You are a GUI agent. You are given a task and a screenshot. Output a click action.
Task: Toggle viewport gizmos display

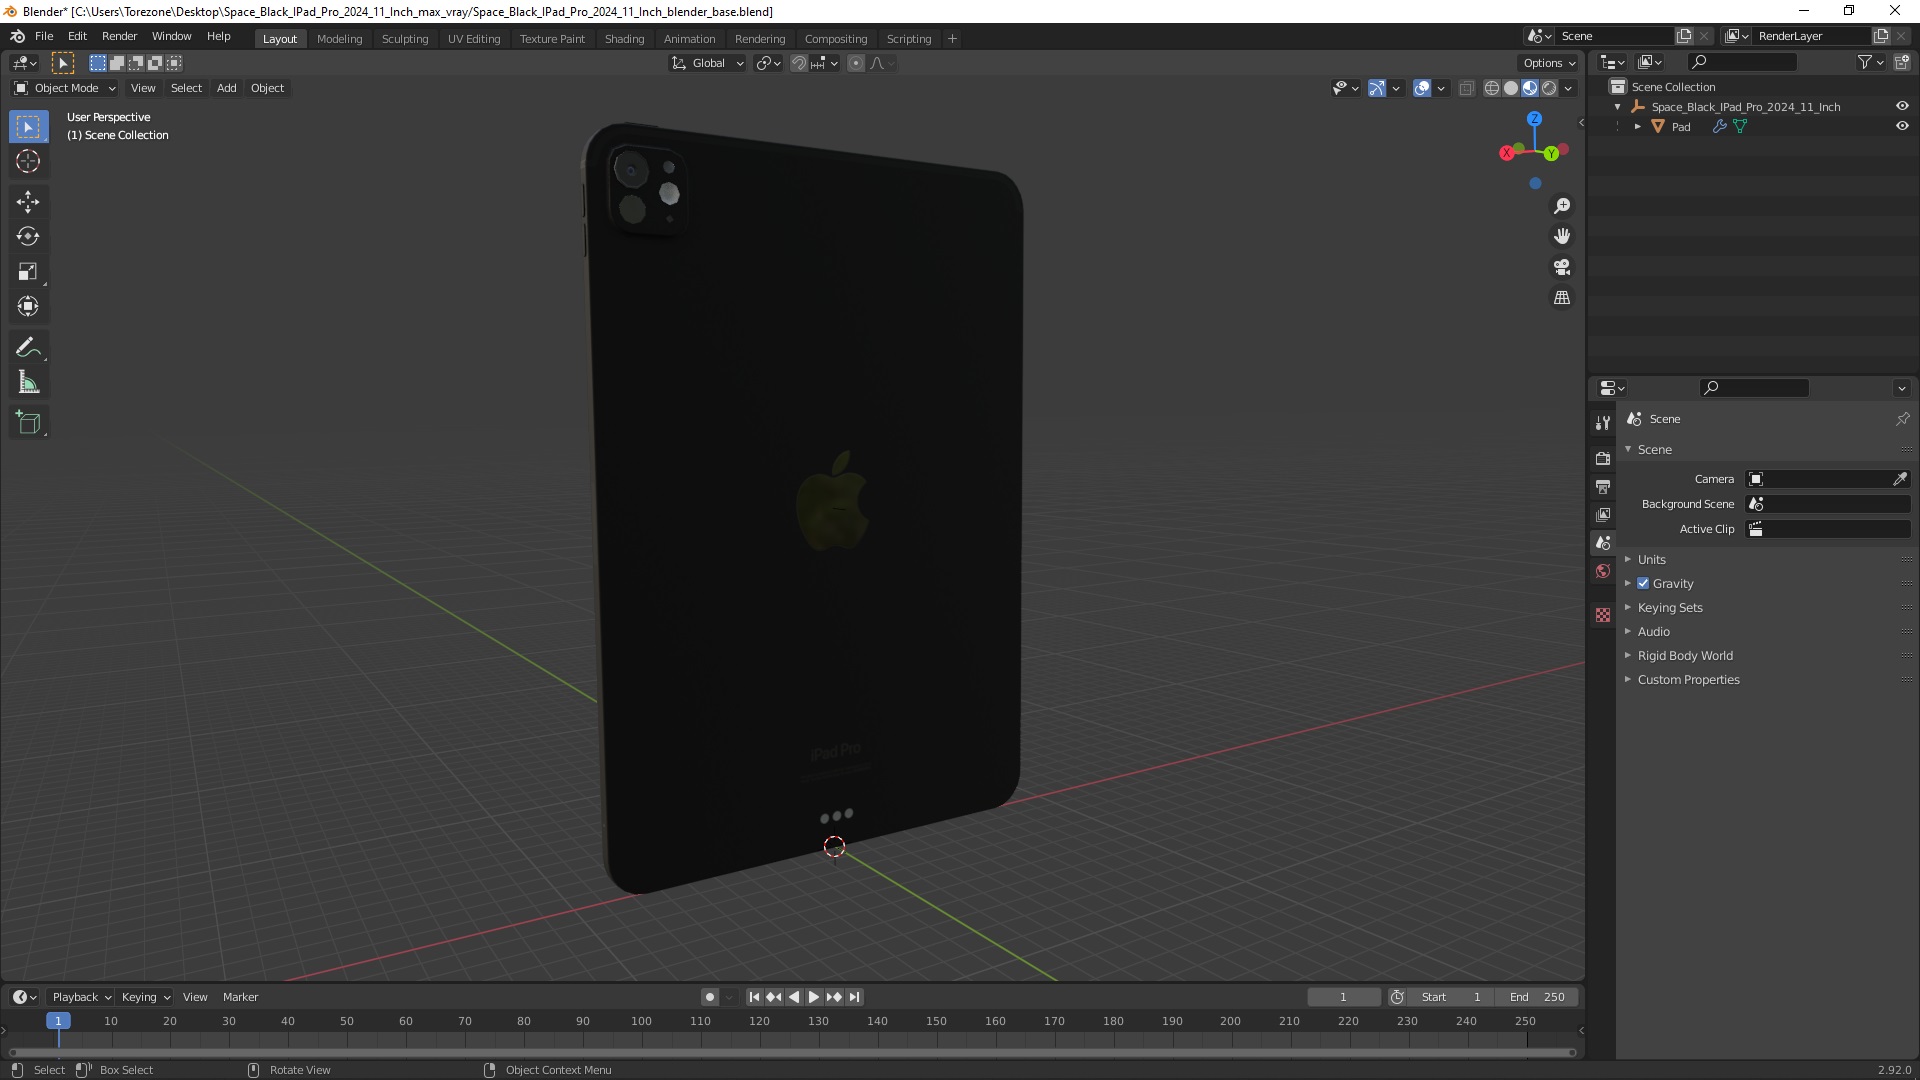1377,88
